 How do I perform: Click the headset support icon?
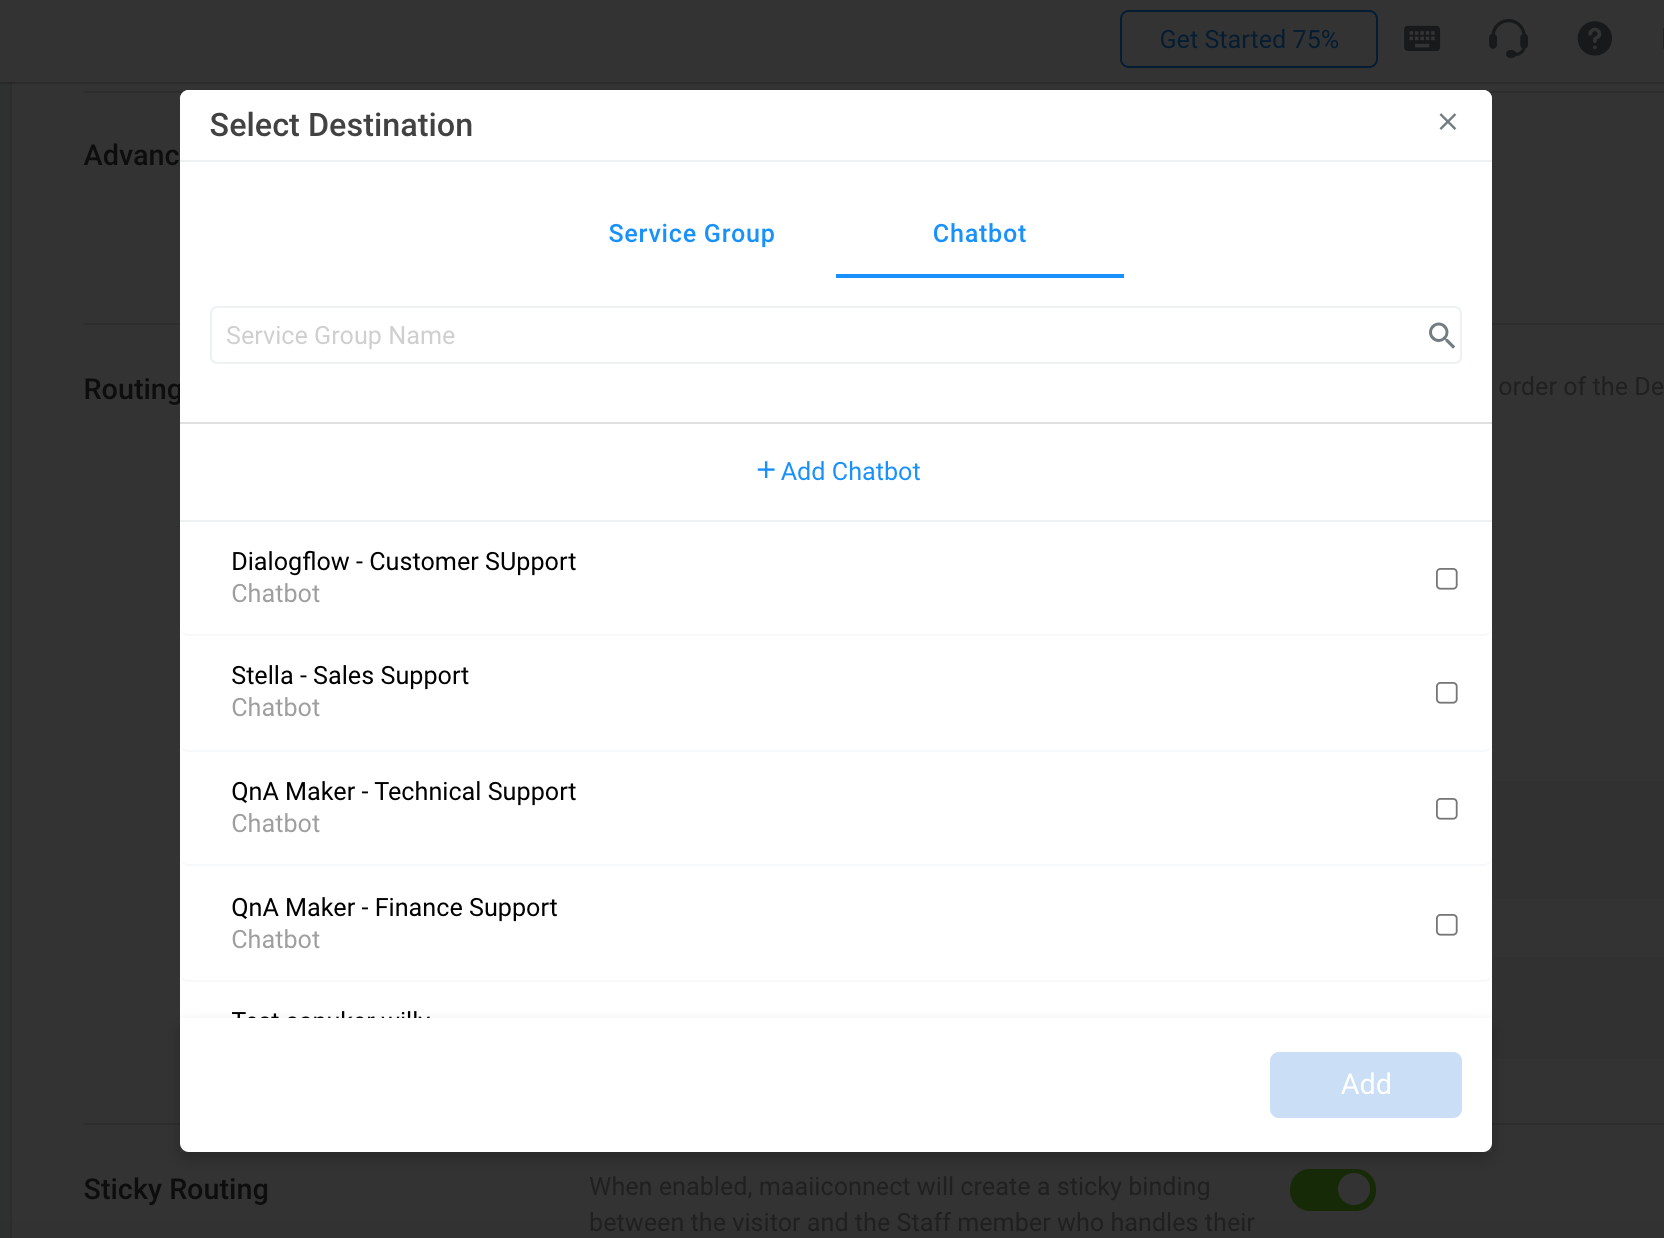1508,39
